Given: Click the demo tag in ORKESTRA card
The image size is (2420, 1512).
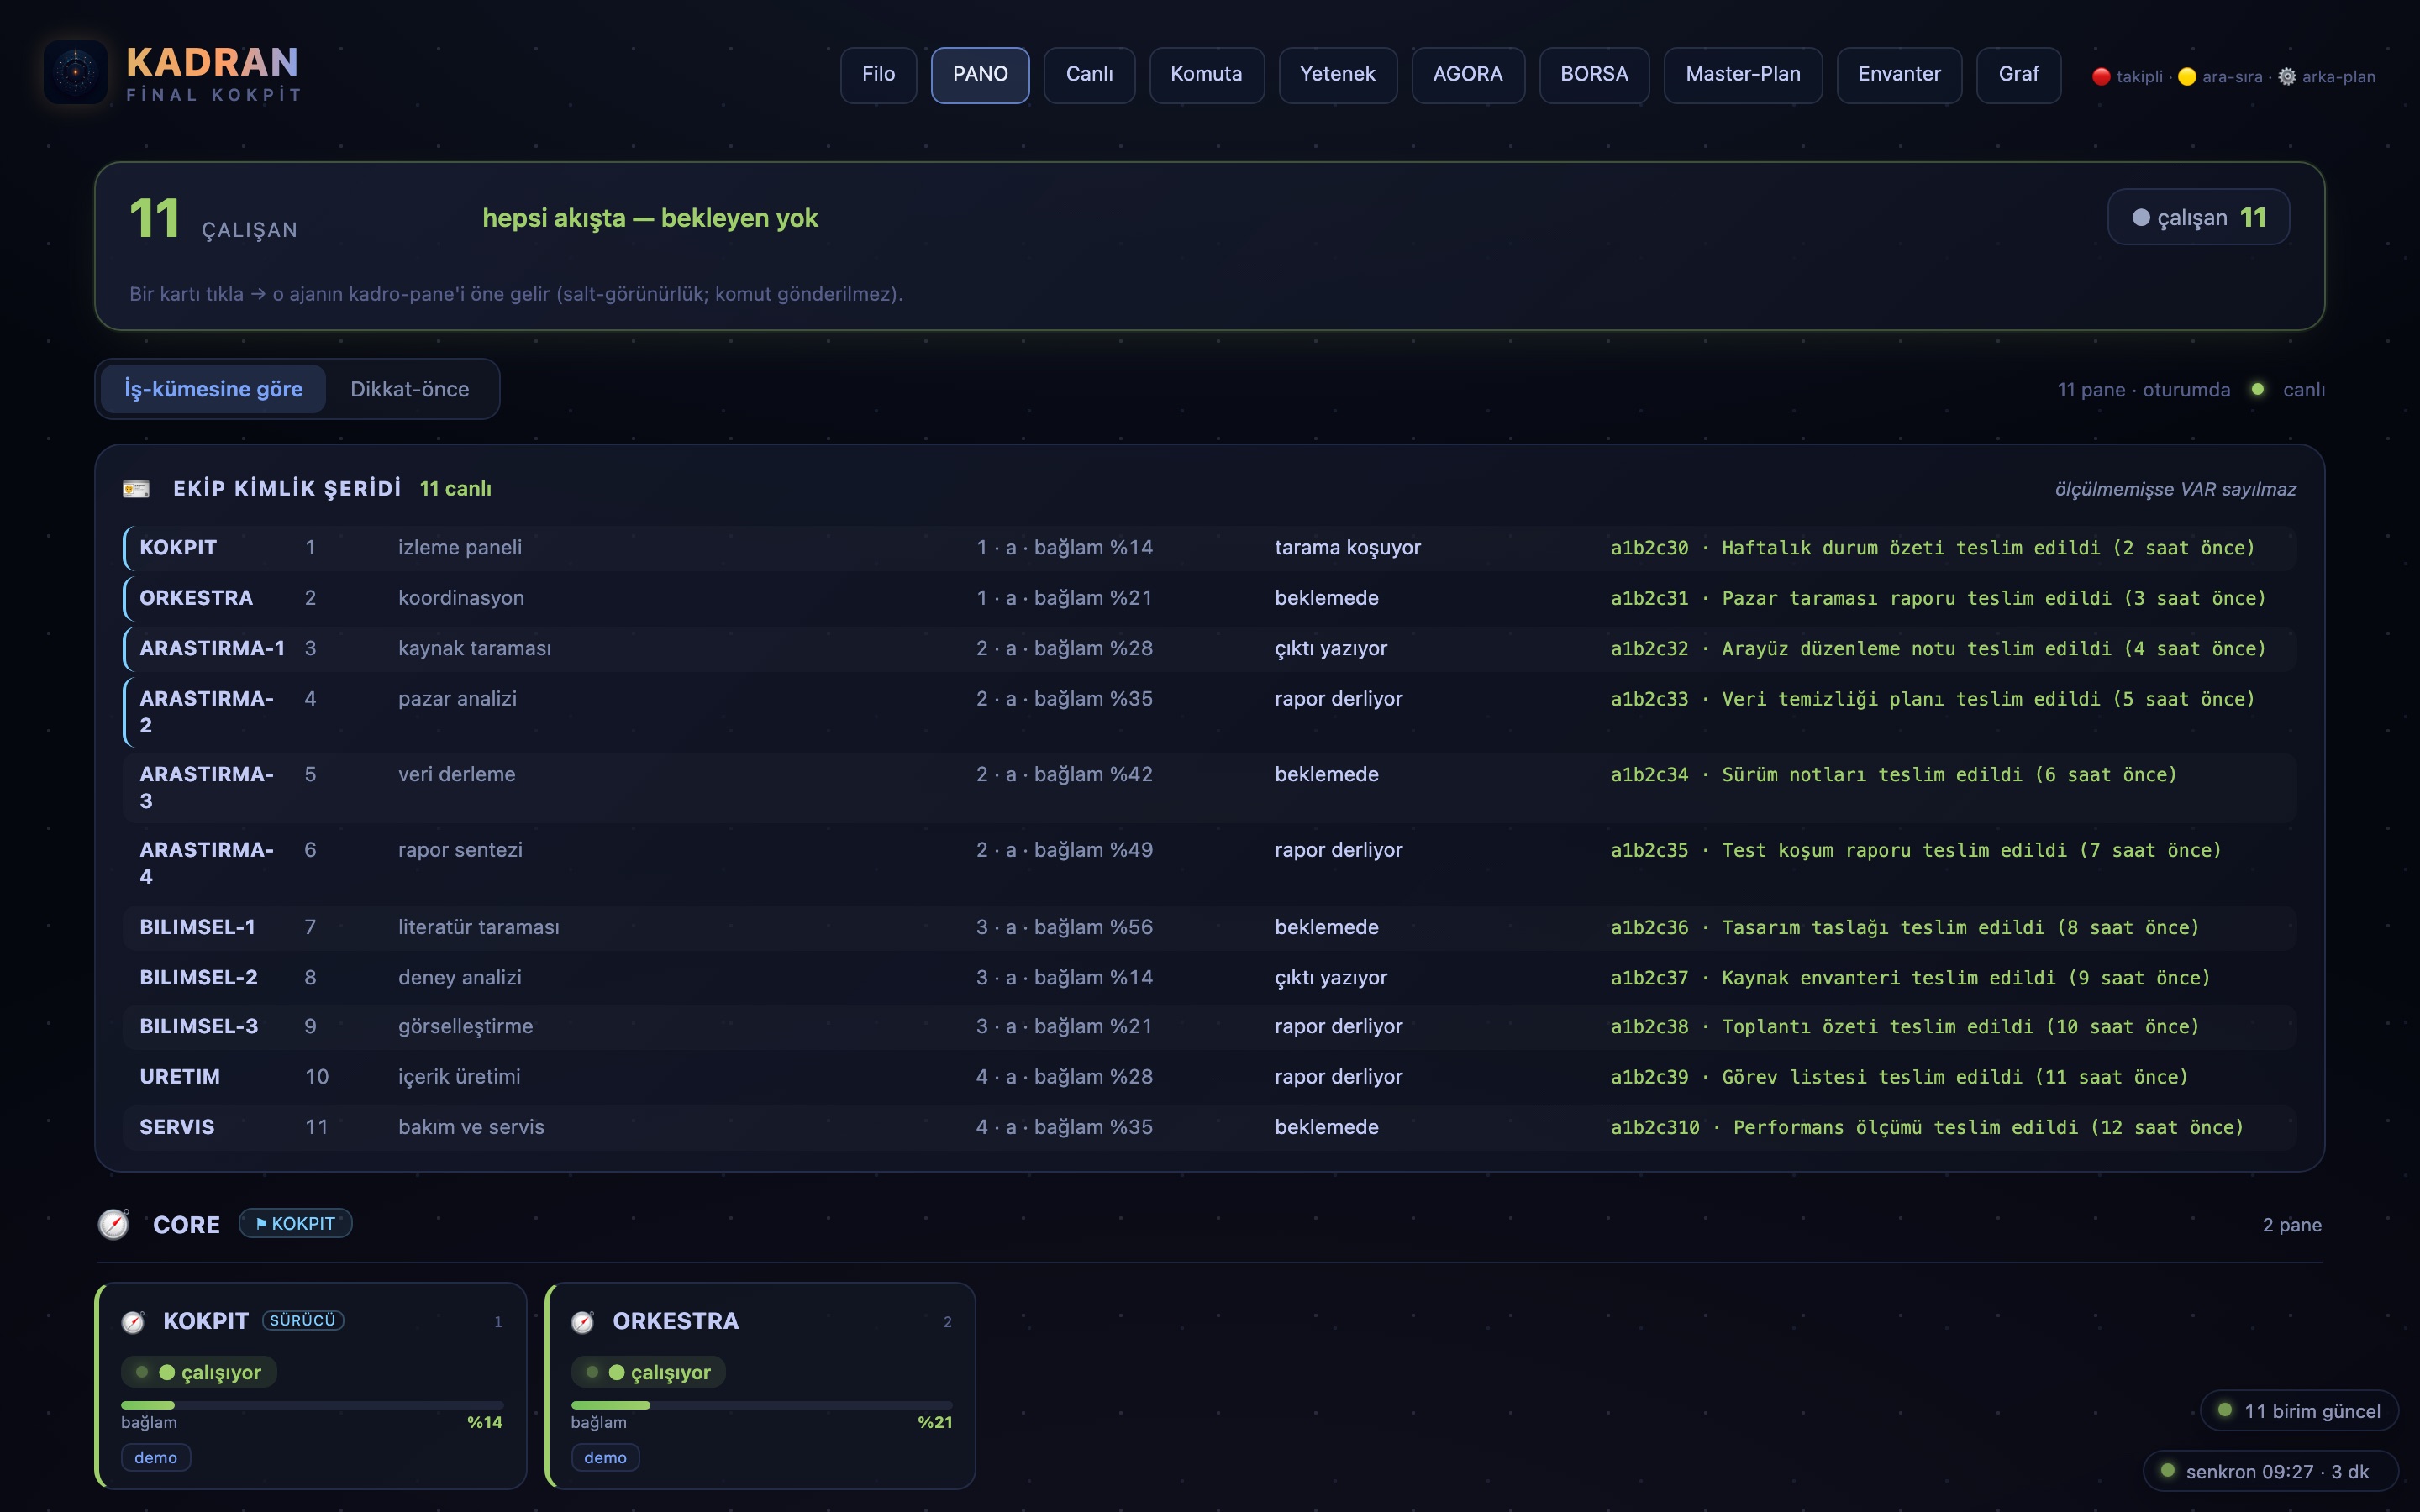Looking at the screenshot, I should pos(605,1457).
